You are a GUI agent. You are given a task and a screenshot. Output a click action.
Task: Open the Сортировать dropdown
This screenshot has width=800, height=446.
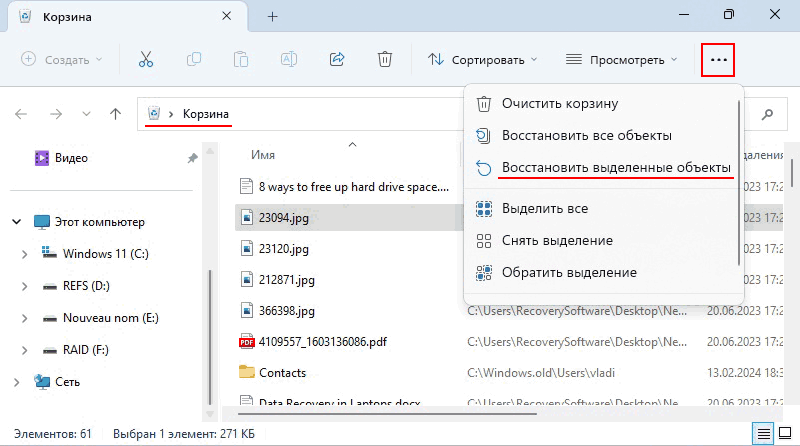[x=483, y=60]
